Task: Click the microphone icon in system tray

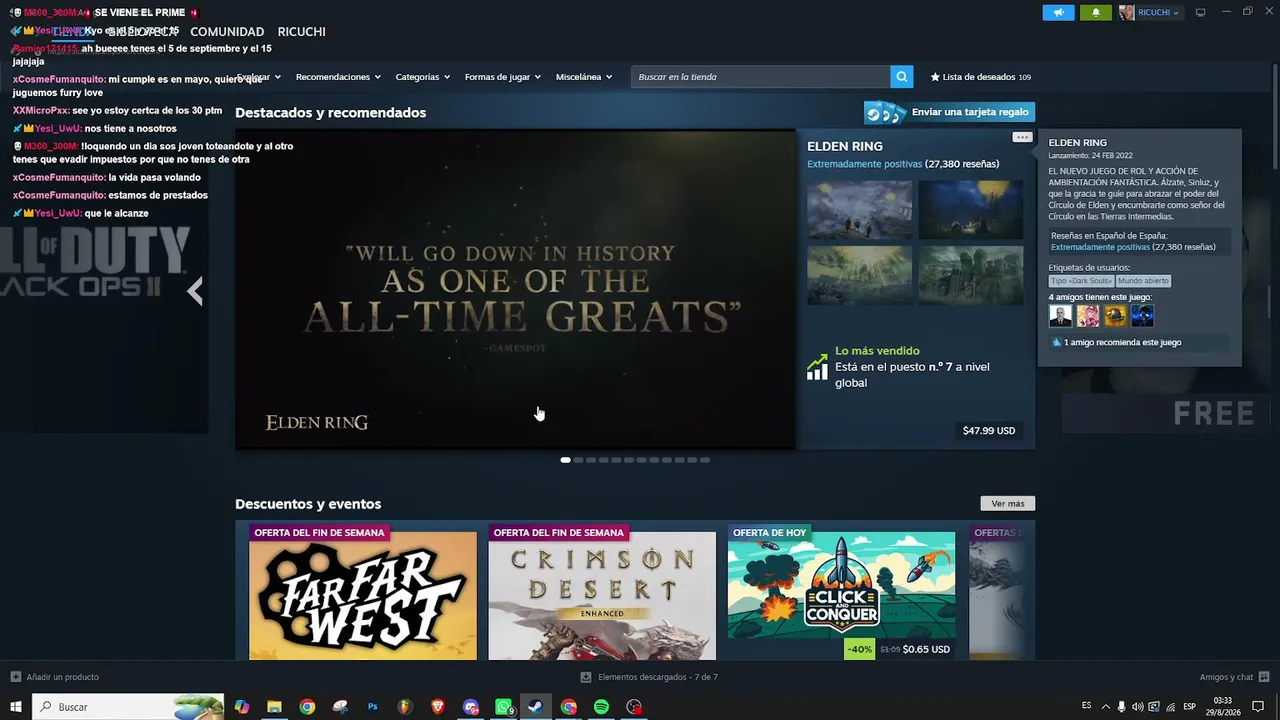Action: pos(1121,707)
